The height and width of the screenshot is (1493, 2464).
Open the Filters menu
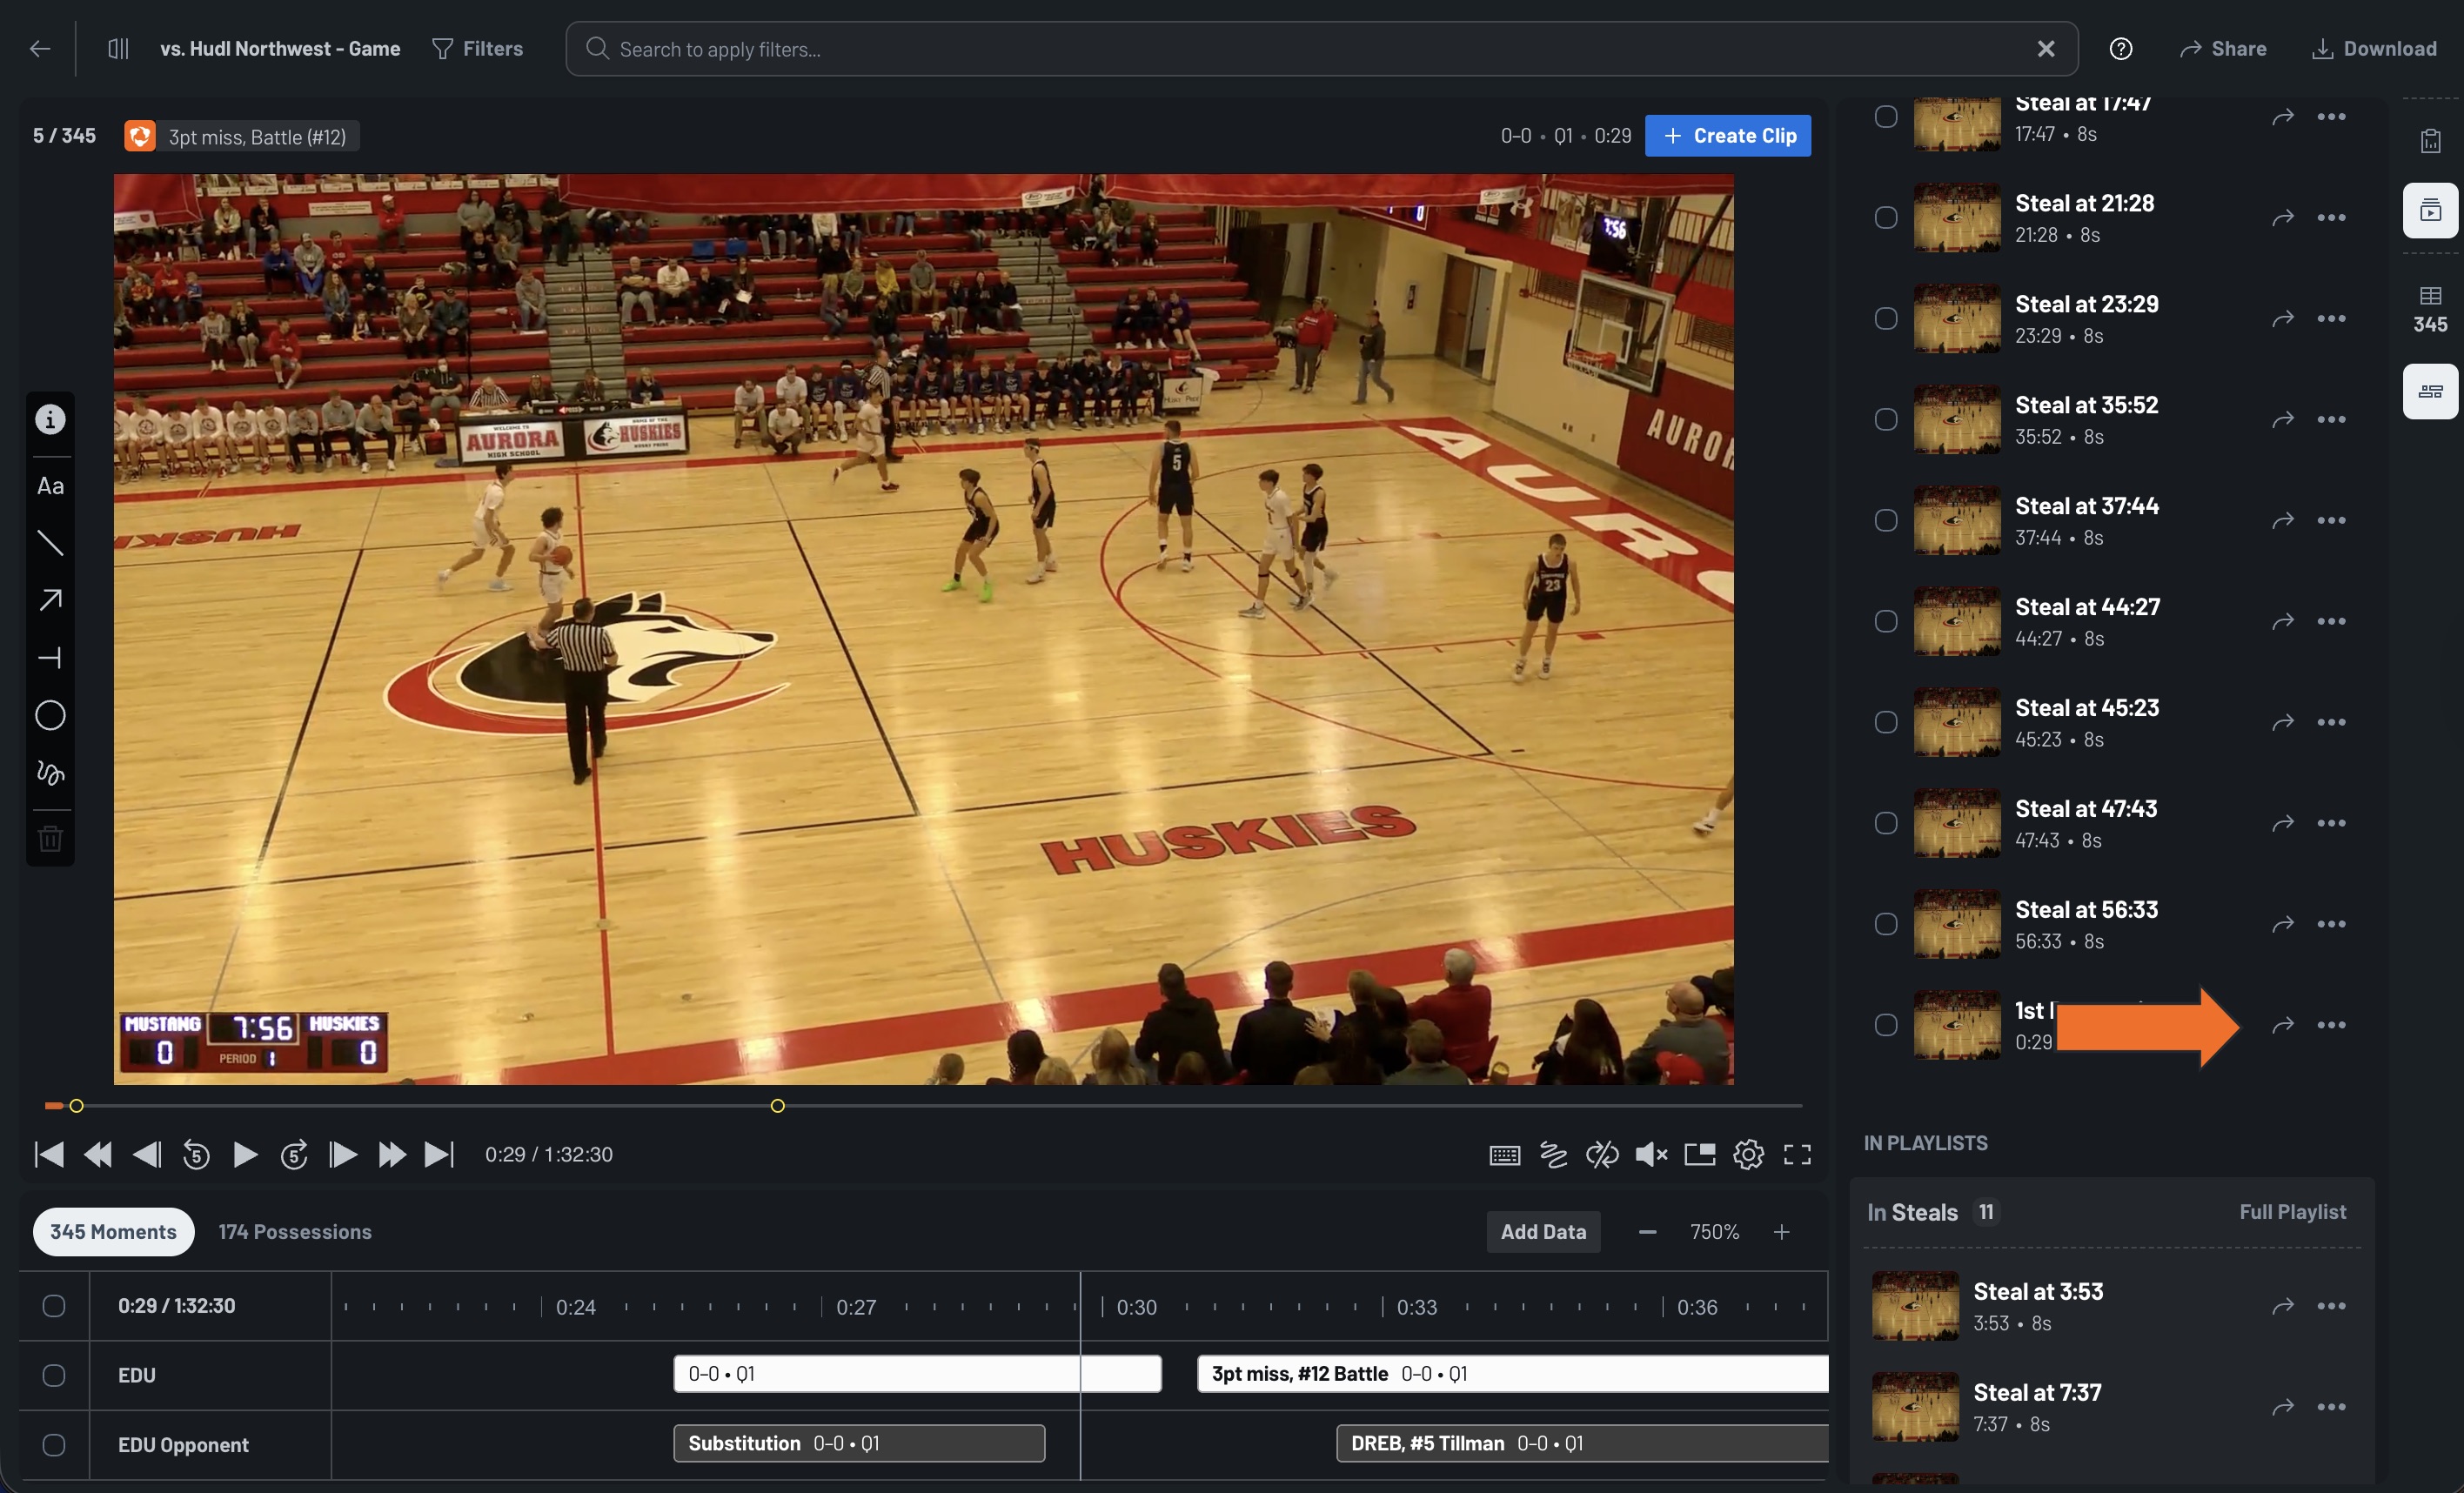[478, 48]
